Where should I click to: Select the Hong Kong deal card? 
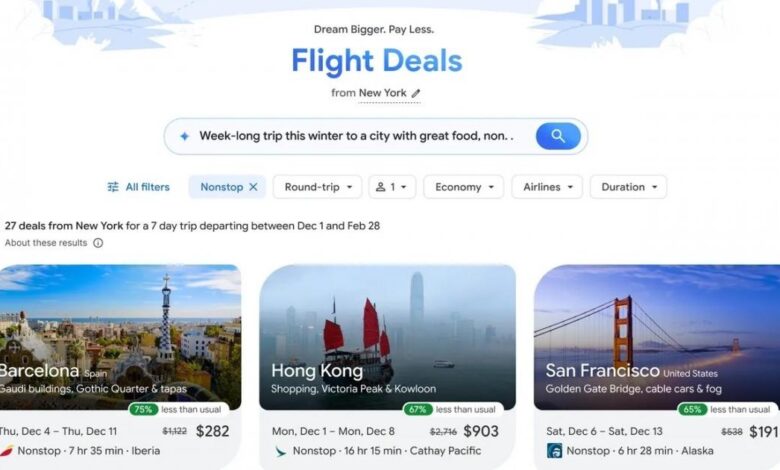388,367
